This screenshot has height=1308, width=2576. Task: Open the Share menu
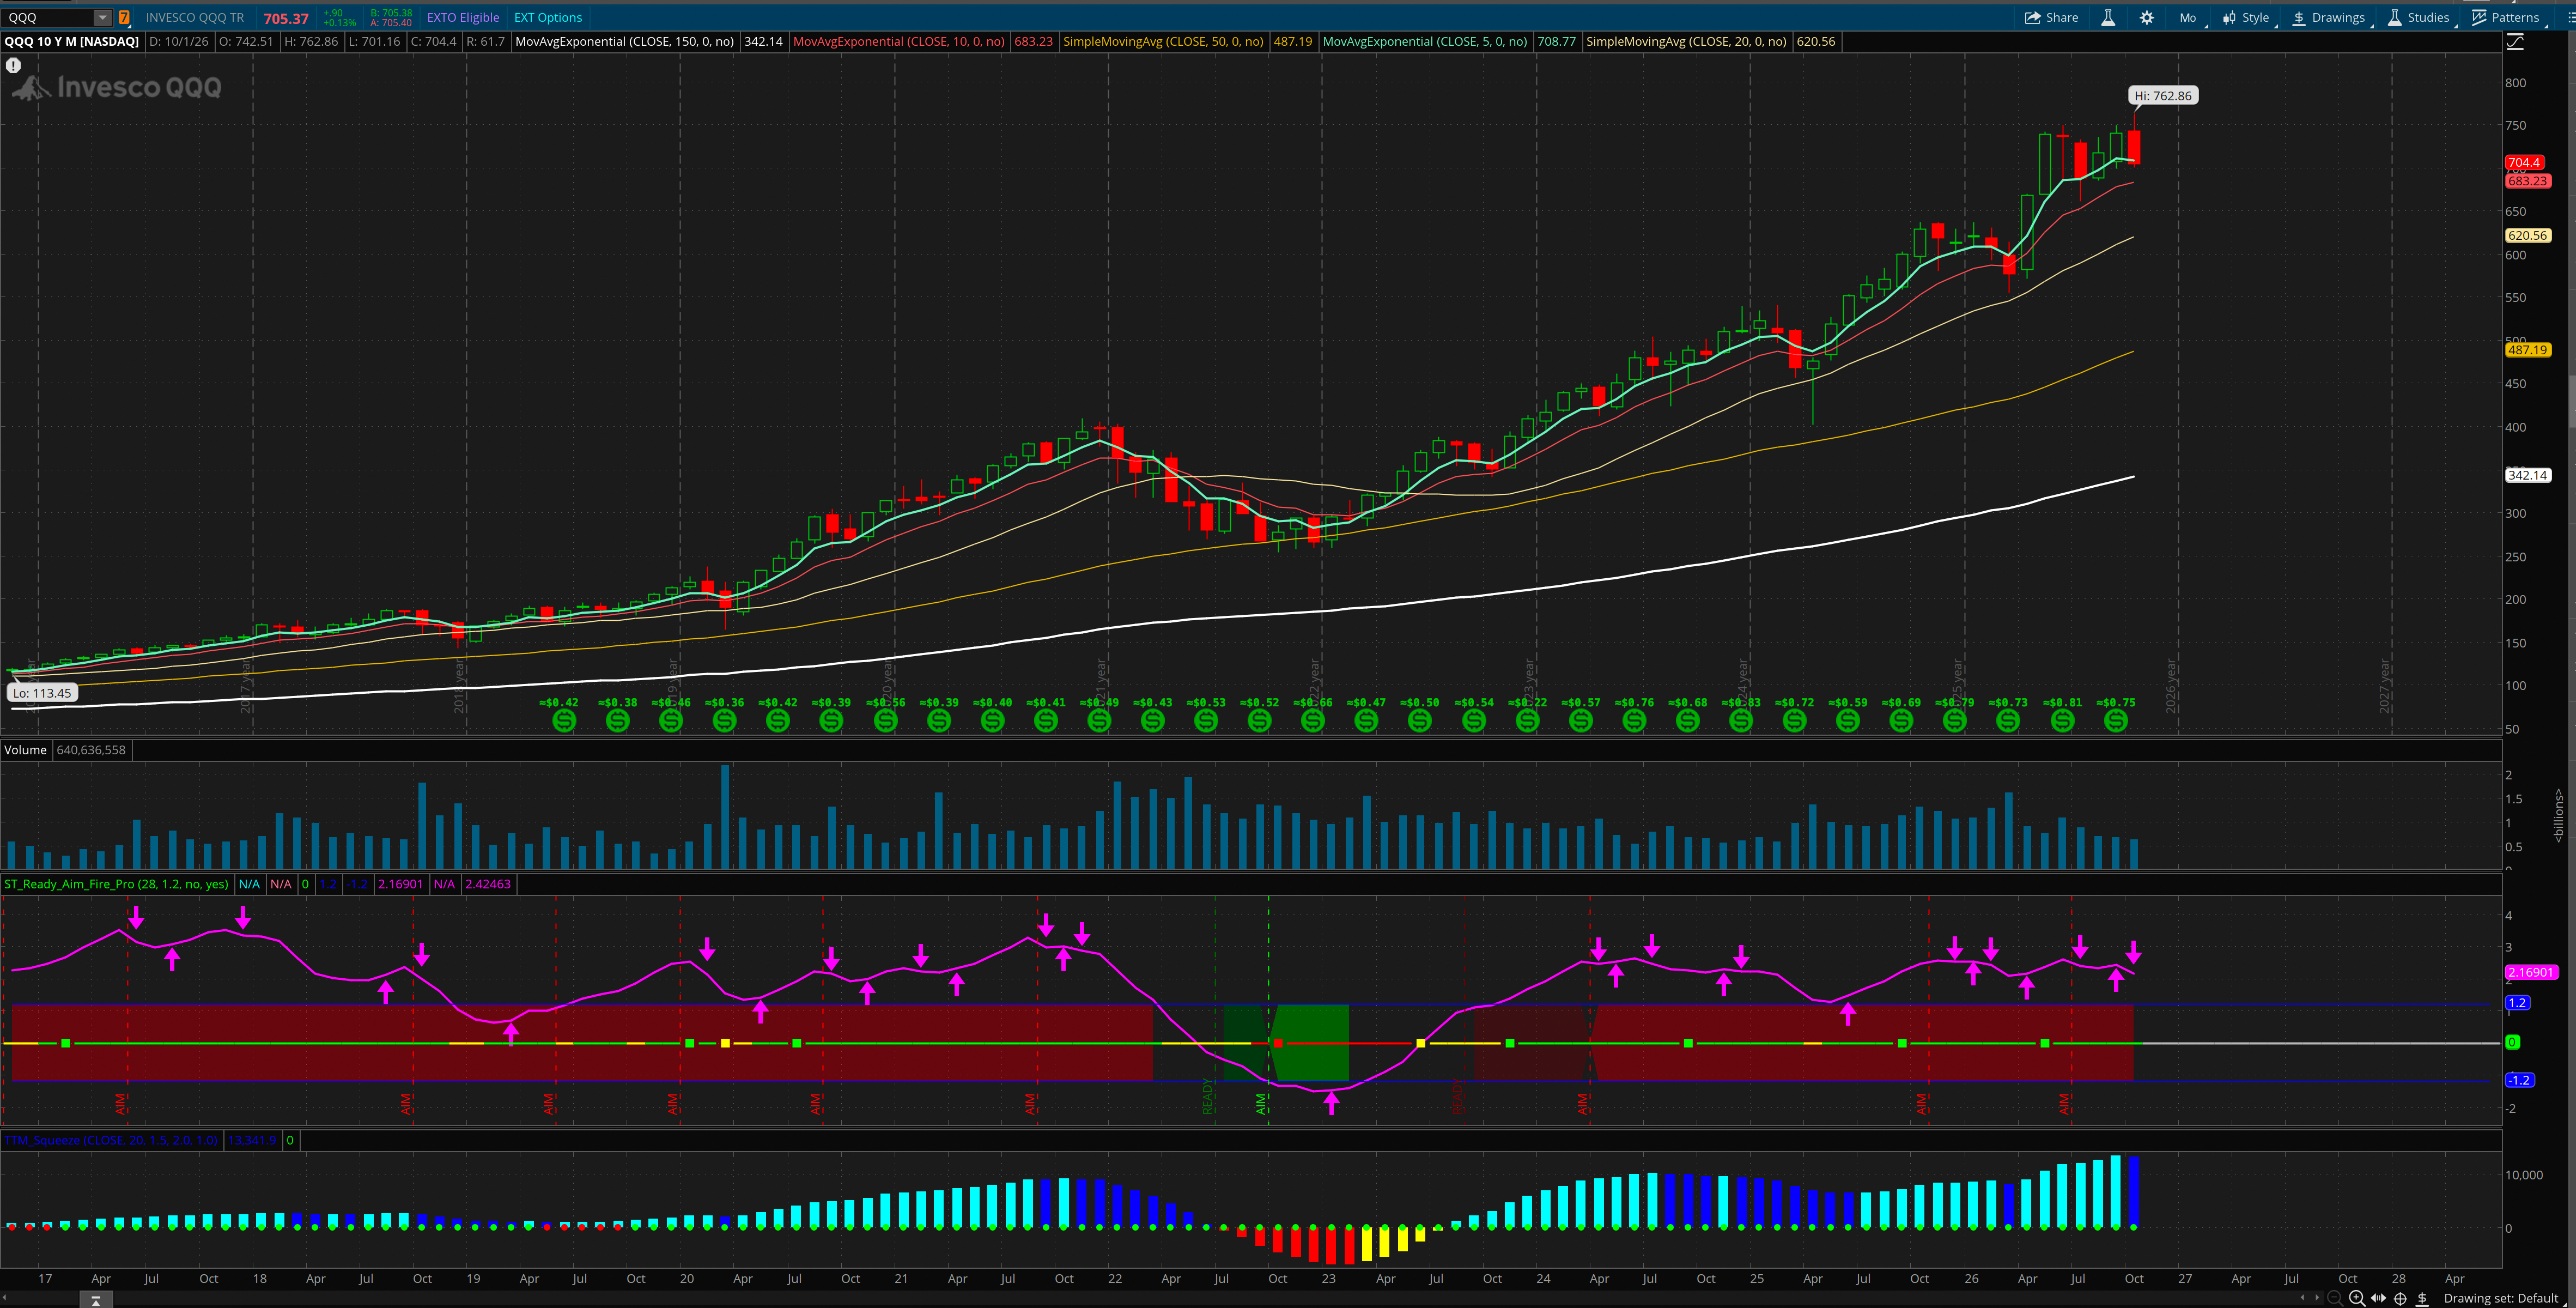tap(2051, 17)
